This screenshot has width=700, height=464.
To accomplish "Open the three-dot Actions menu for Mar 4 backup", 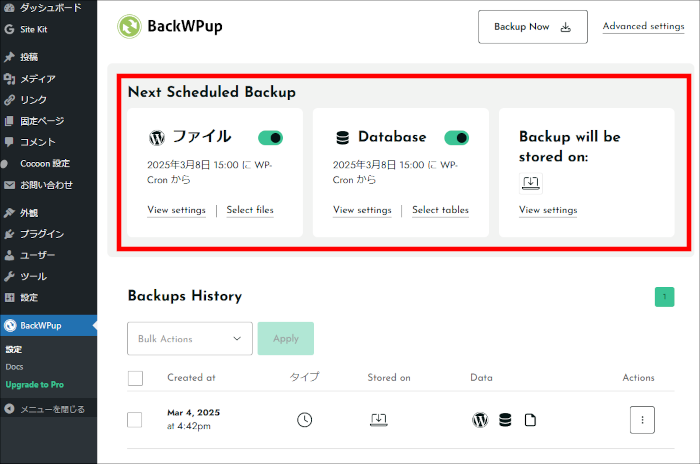I will point(642,420).
